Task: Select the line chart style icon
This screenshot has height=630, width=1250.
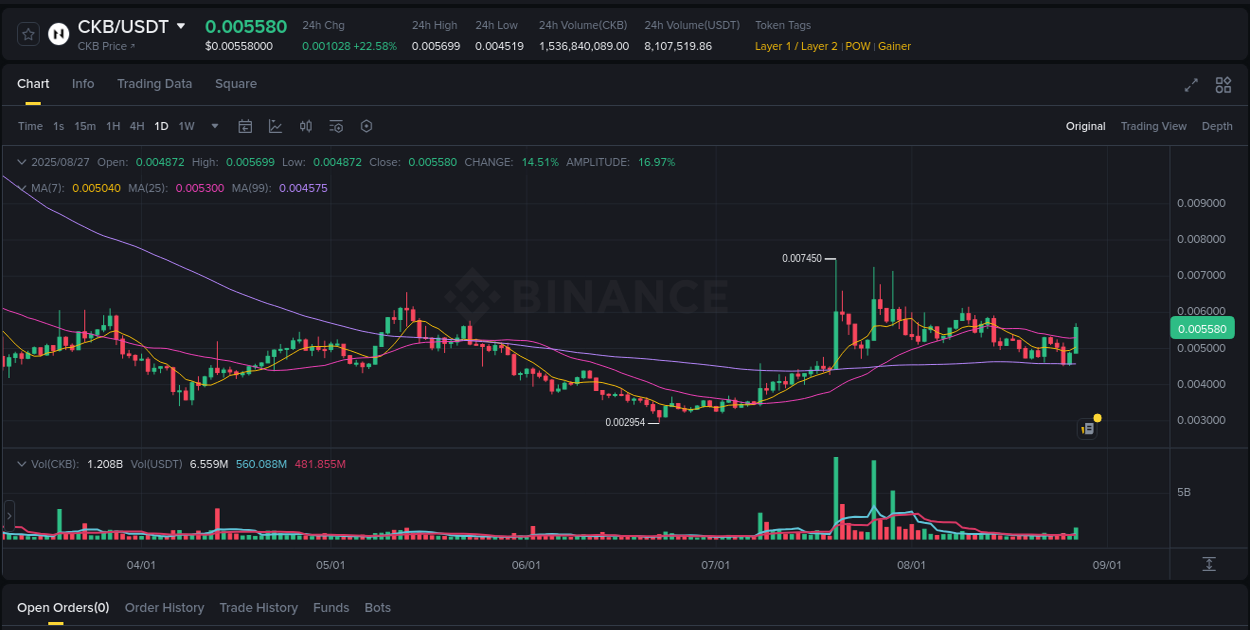Action: (275, 126)
